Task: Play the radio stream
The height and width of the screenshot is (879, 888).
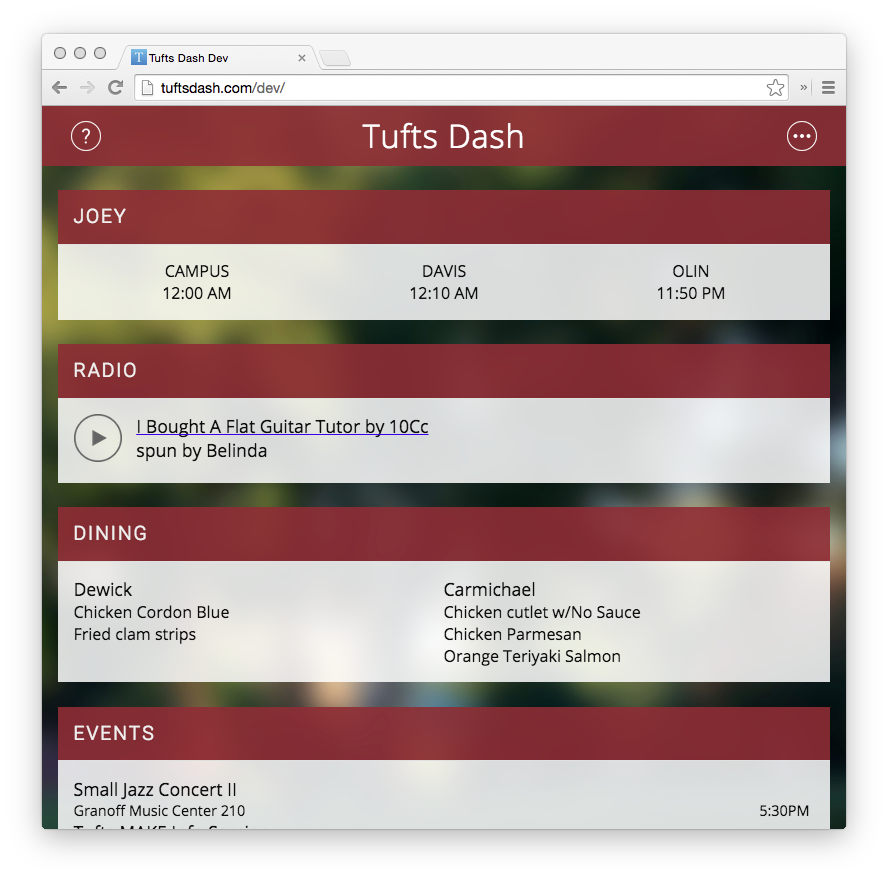Action: tap(98, 438)
